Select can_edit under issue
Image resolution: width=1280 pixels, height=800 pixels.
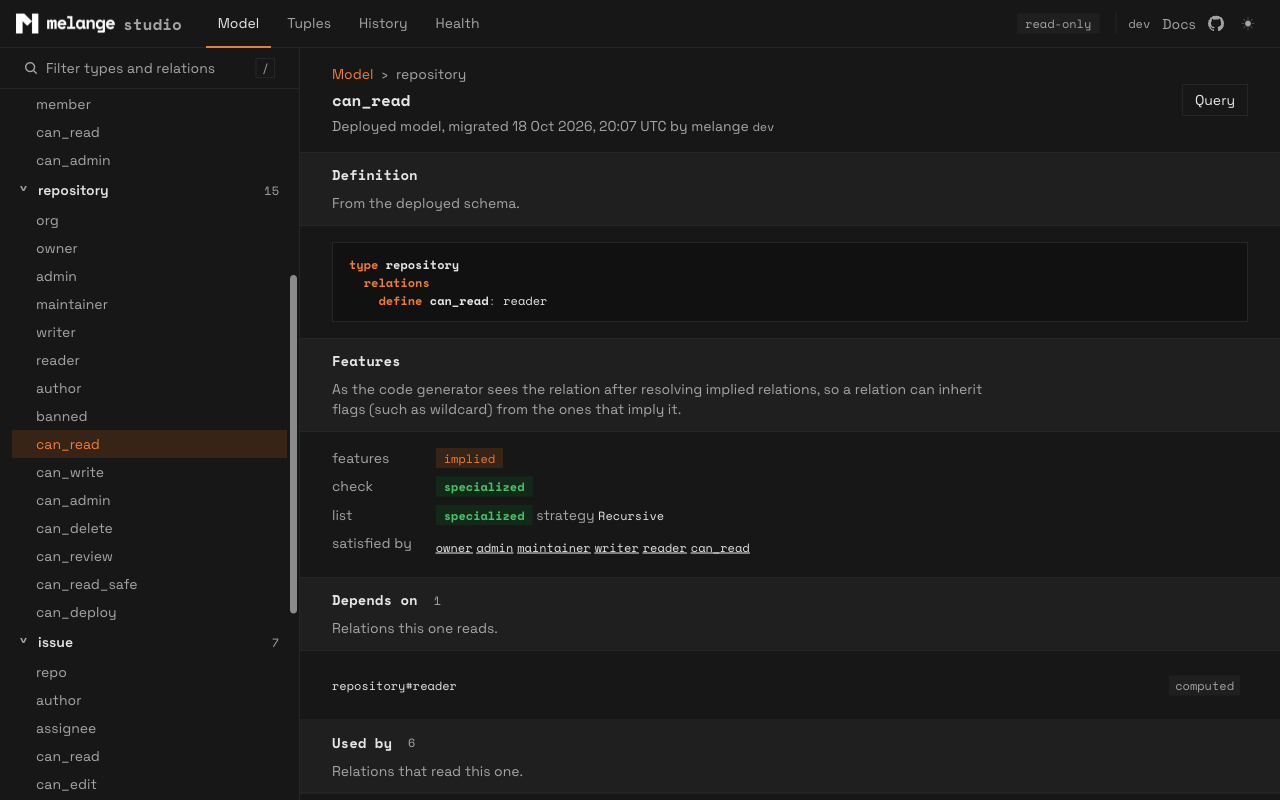[x=149, y=784]
